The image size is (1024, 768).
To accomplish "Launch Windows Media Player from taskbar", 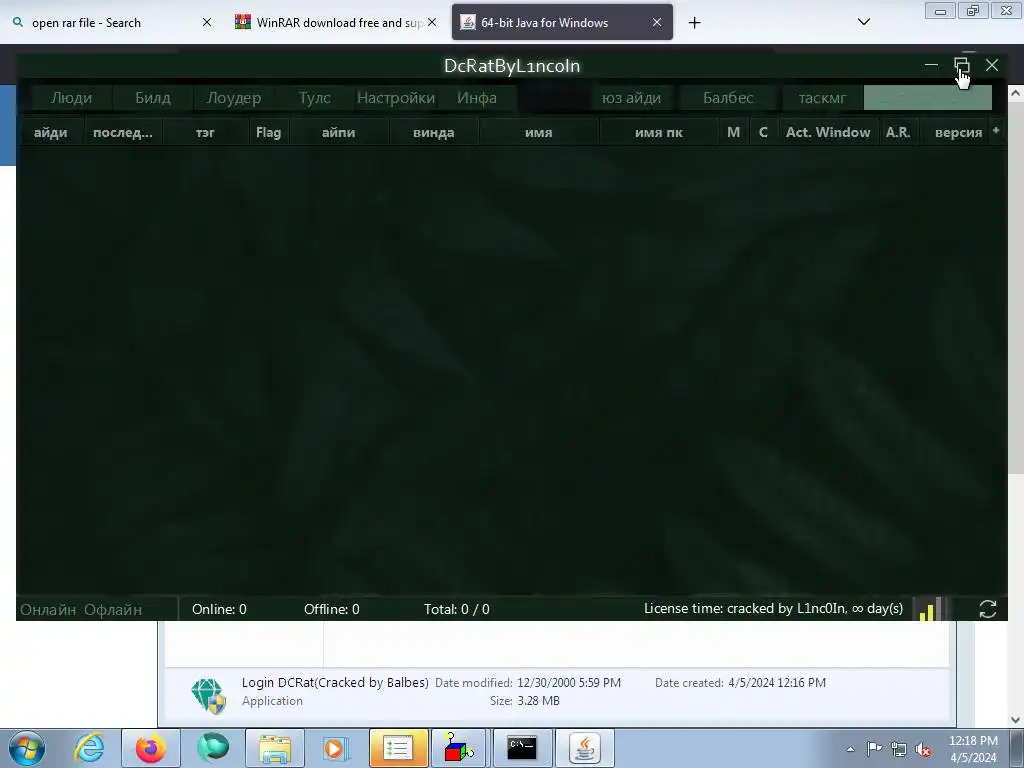I will 336,748.
